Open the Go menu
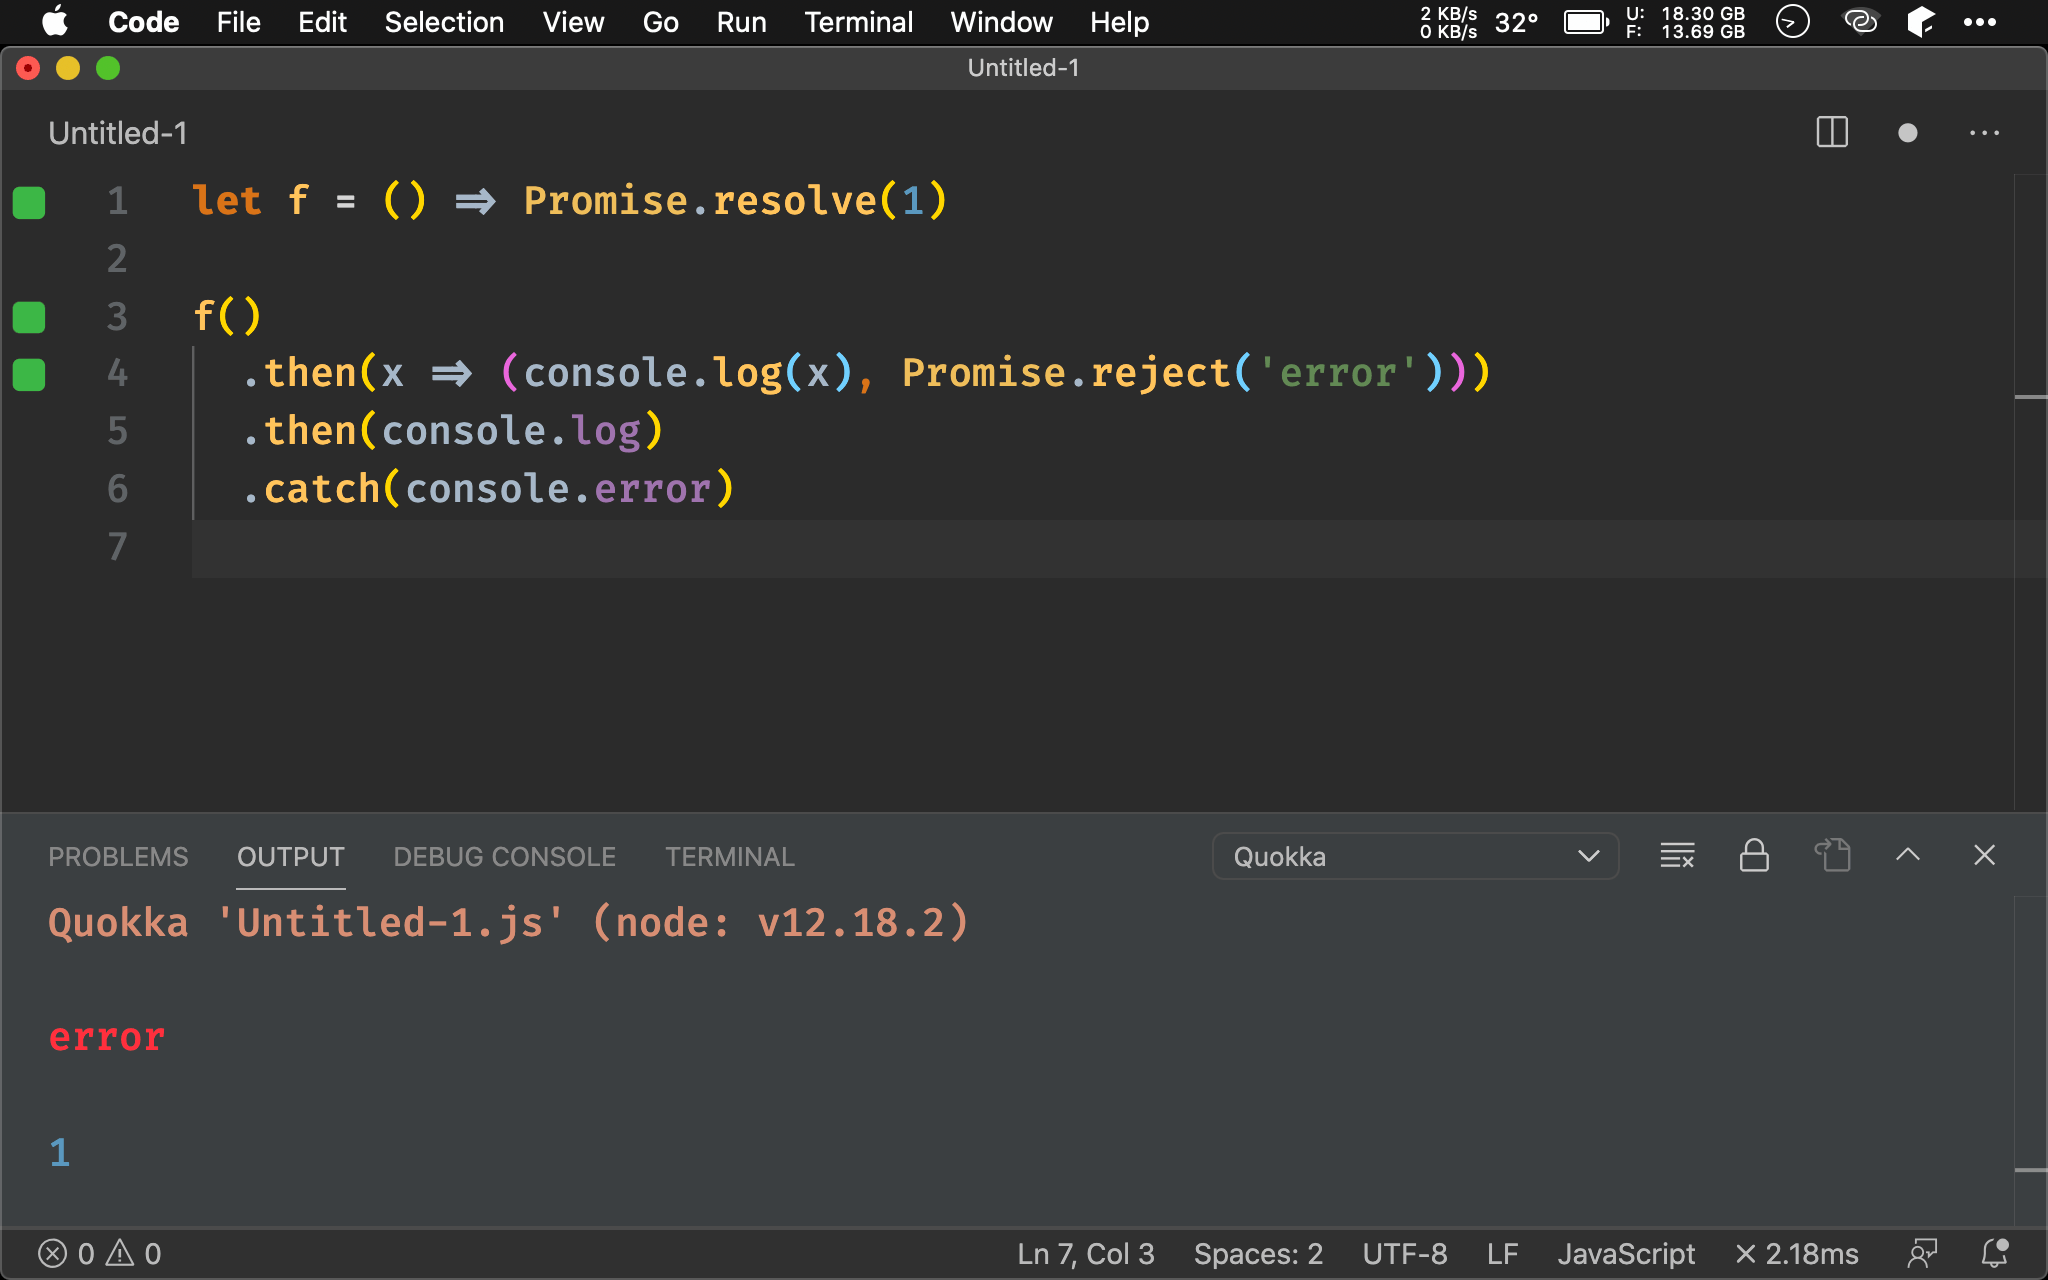 click(660, 22)
